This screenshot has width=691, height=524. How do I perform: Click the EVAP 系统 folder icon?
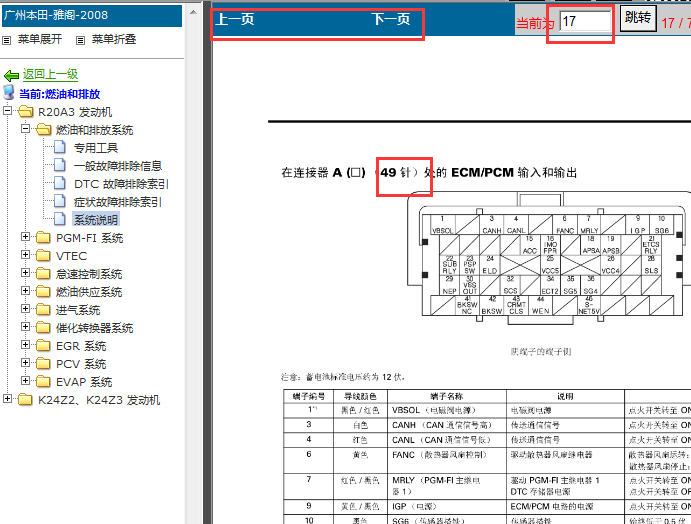coord(43,382)
